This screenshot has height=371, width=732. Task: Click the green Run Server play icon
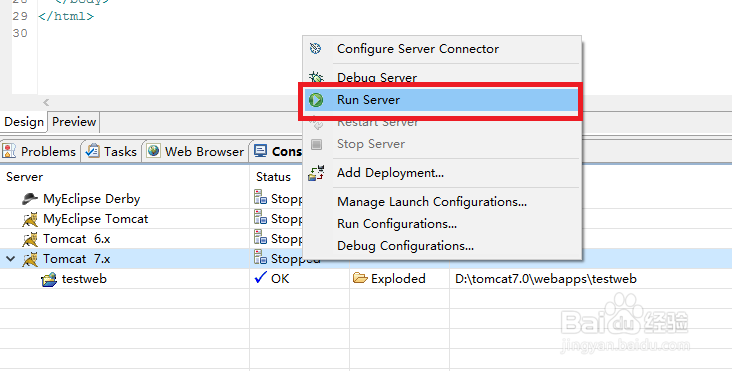tap(316, 100)
